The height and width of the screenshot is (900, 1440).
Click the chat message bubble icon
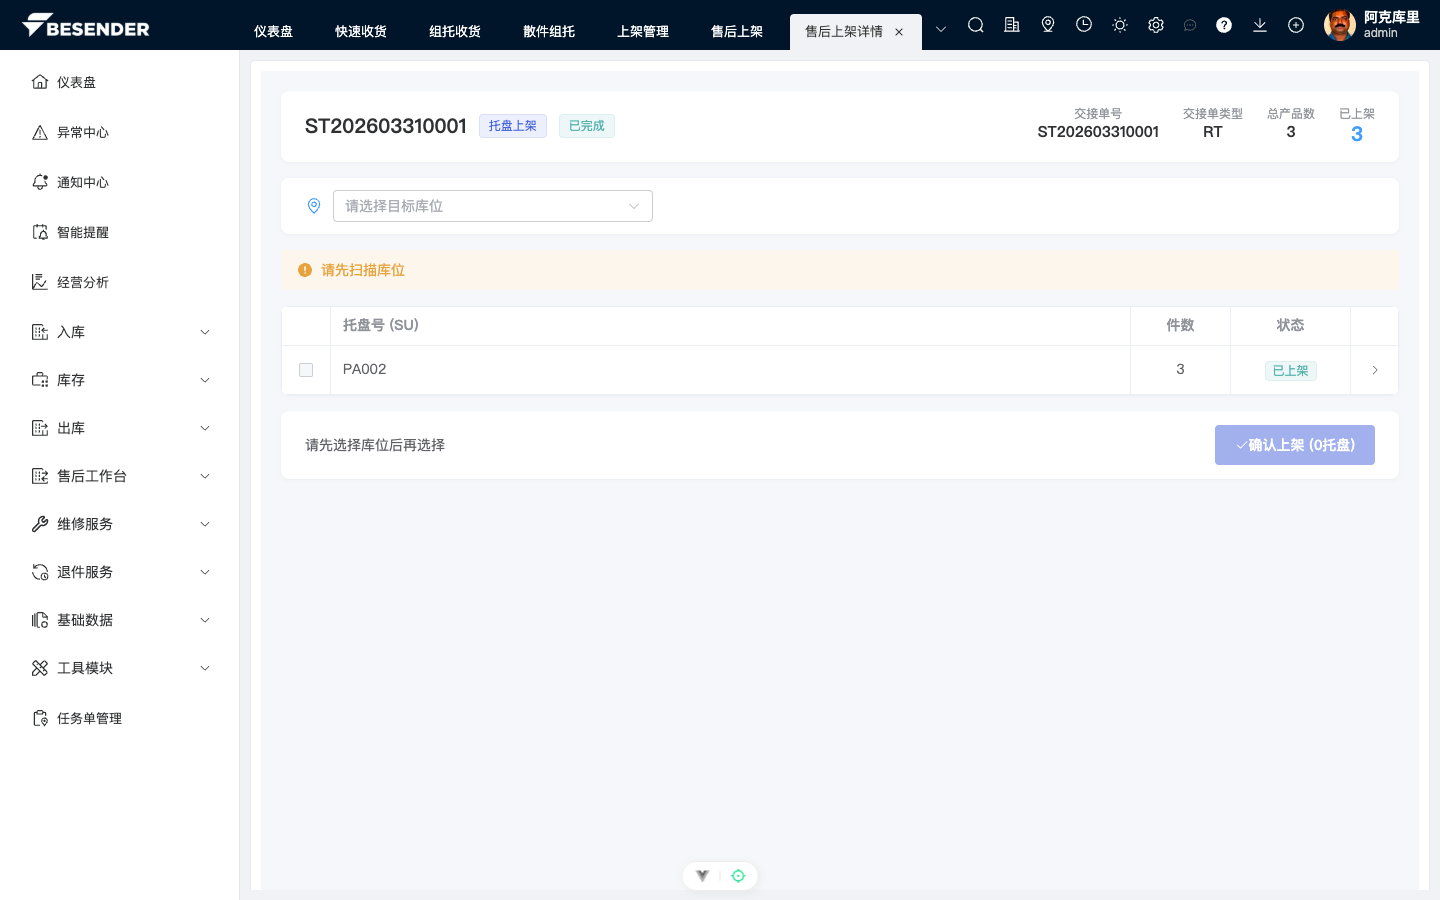point(1190,25)
